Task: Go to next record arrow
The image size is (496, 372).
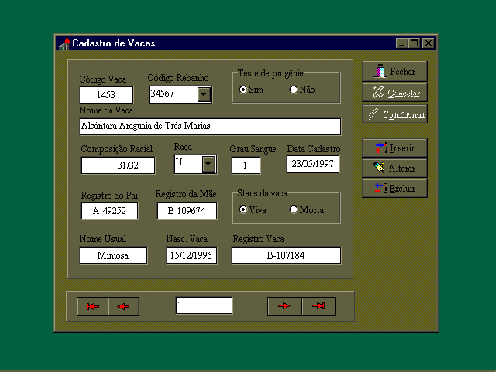Action: pos(284,306)
